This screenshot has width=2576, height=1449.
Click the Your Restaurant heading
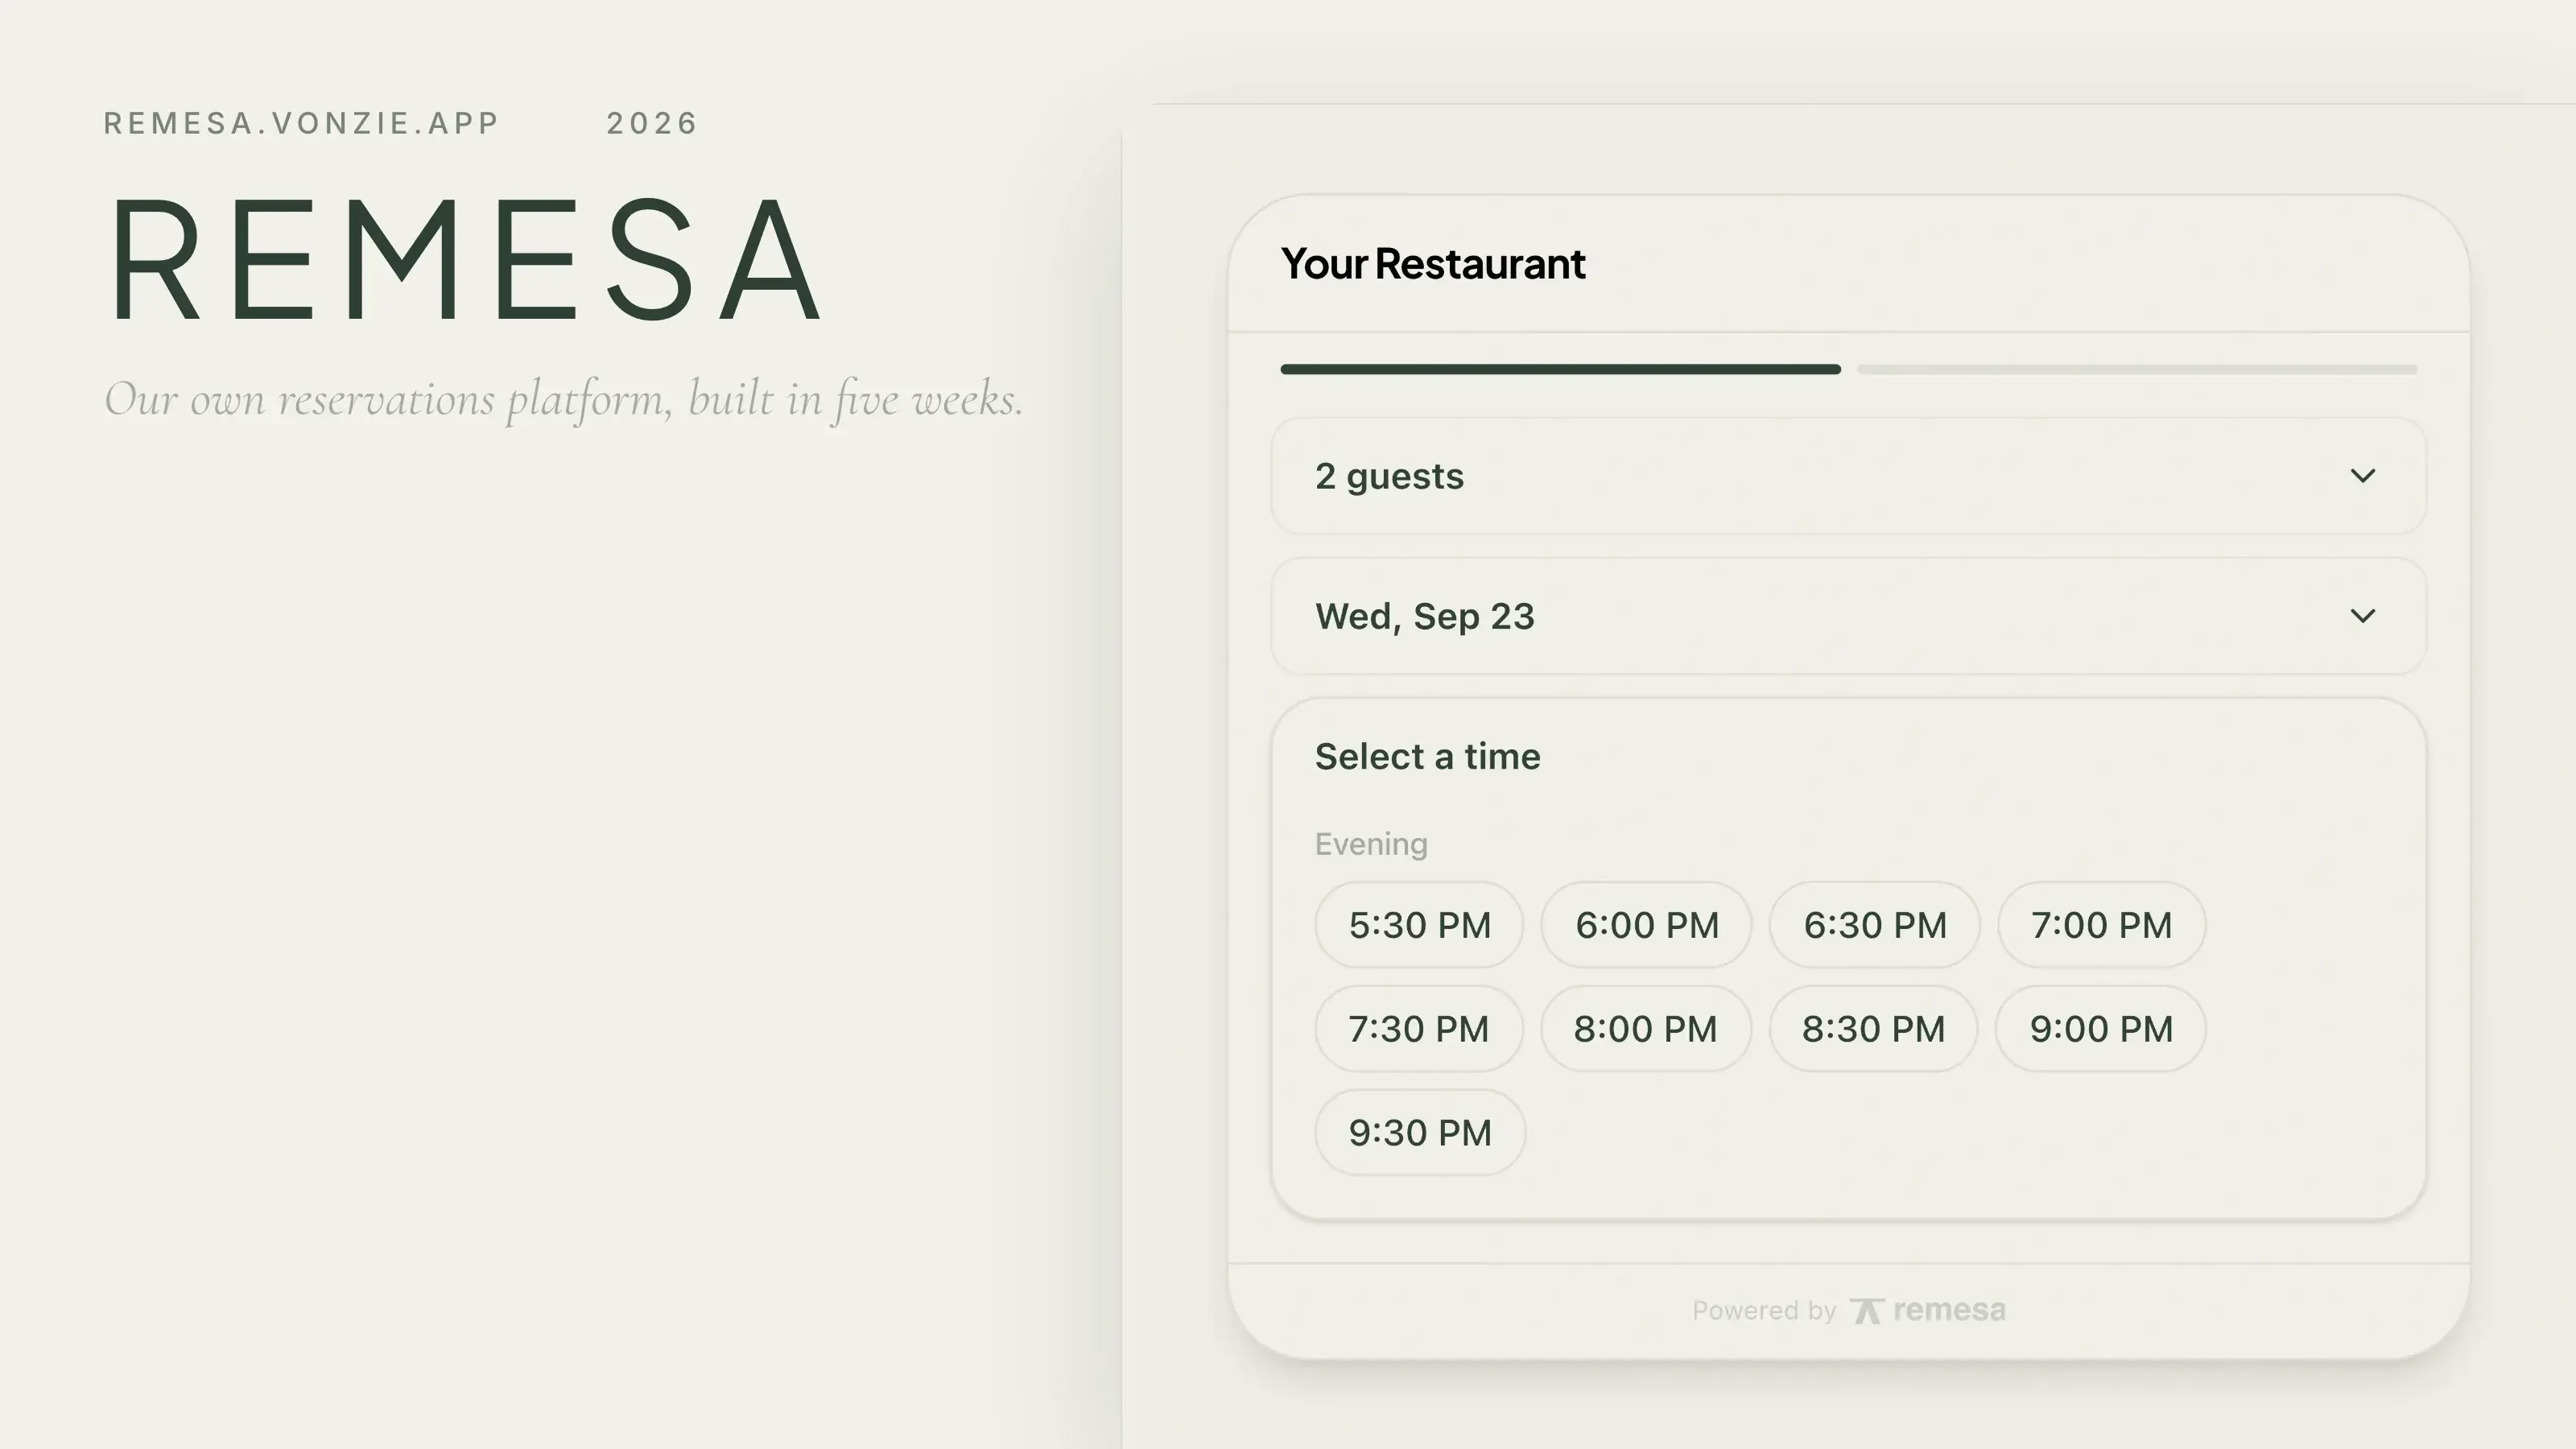tap(1433, 264)
